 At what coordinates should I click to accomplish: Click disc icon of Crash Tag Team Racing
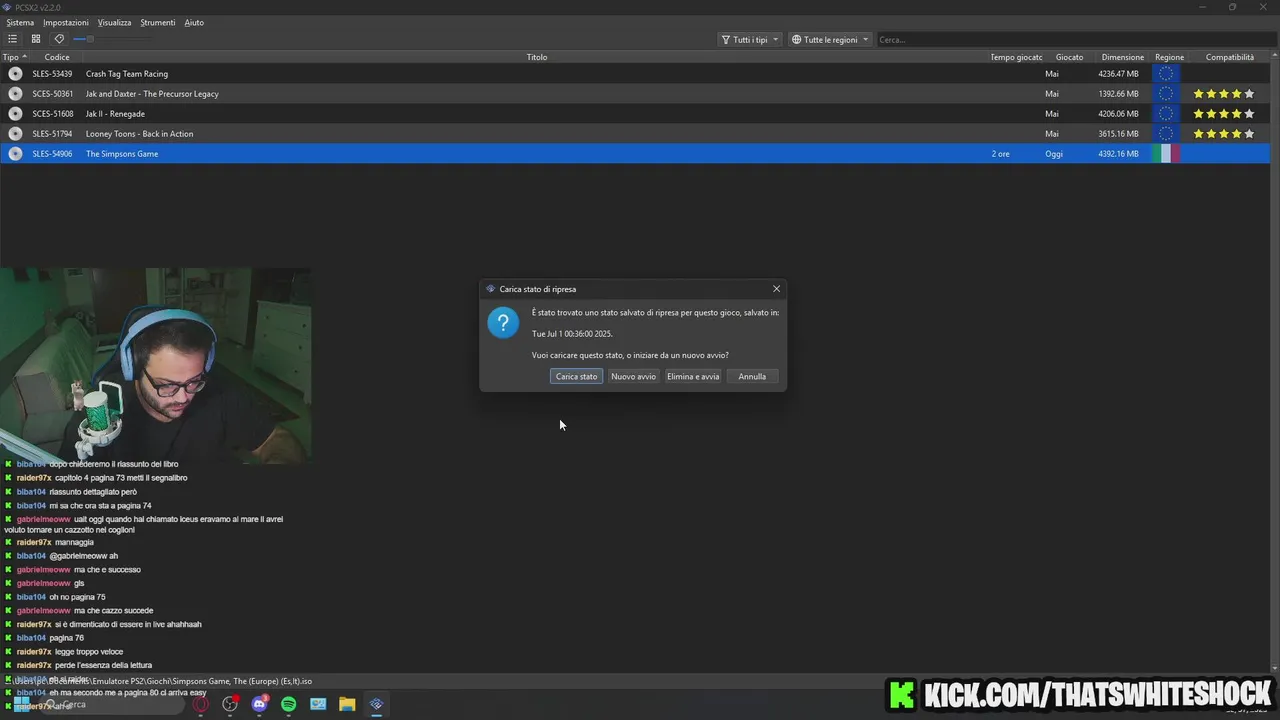click(15, 74)
